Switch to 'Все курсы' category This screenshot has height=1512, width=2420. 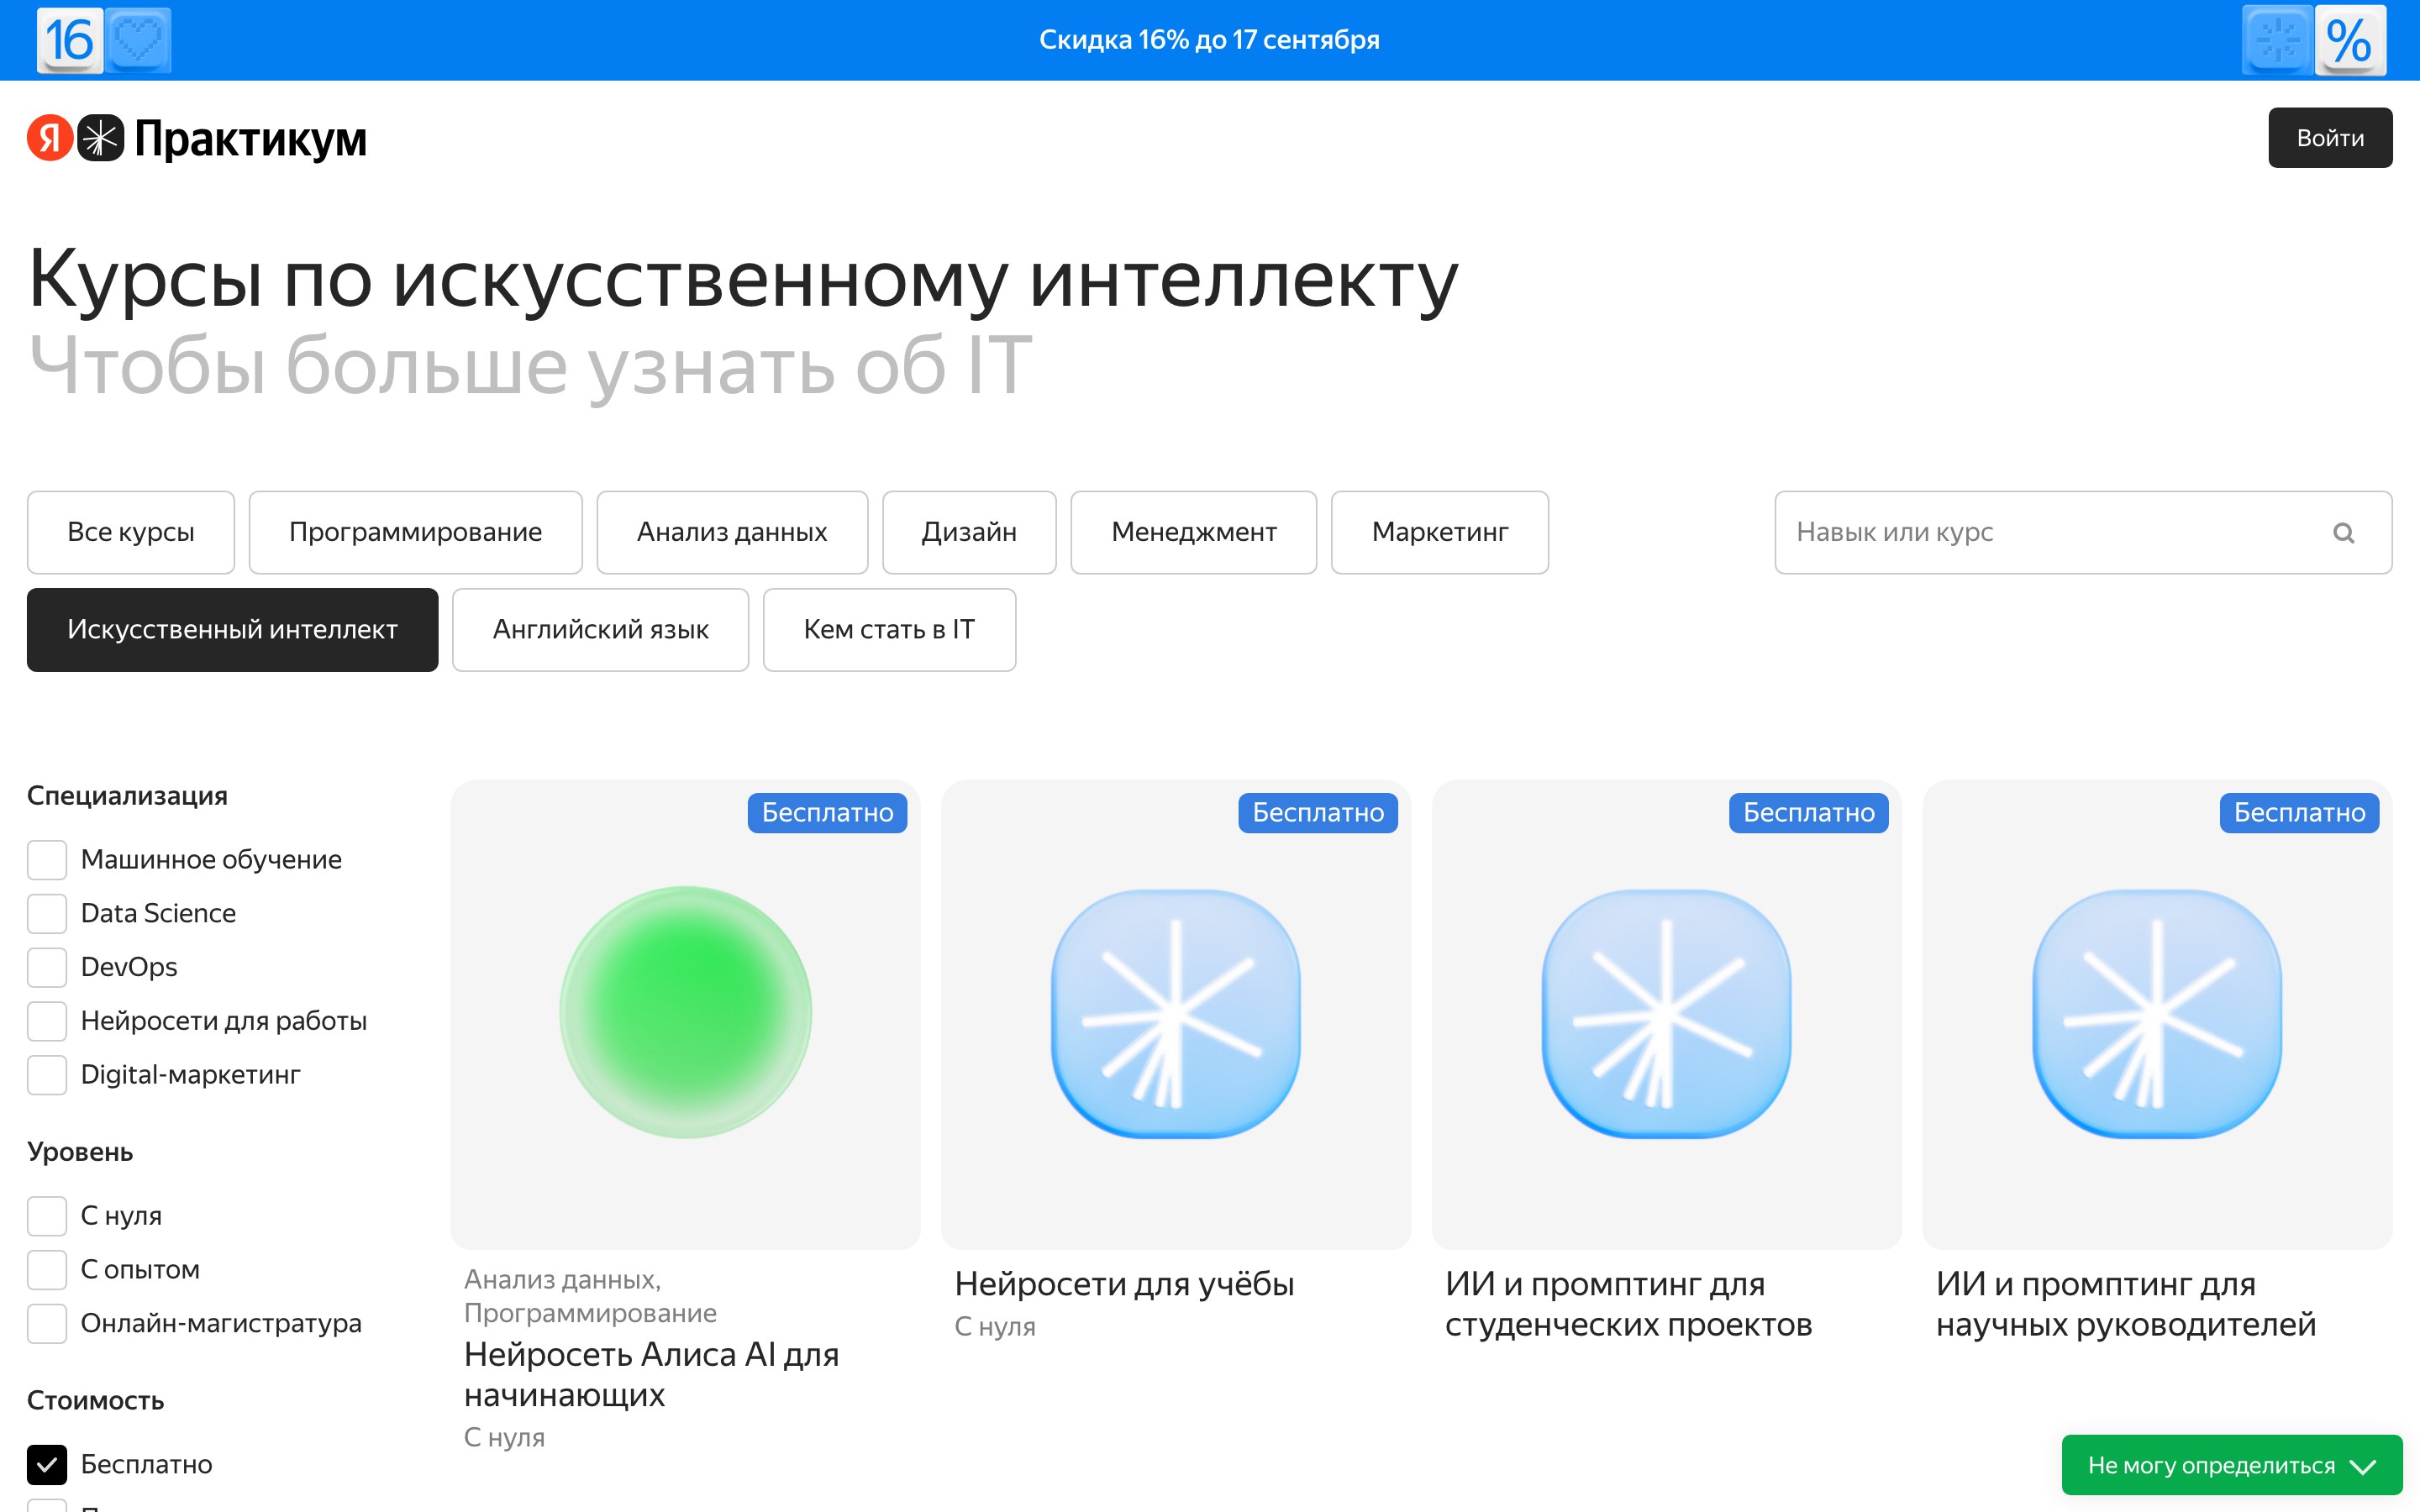pyautogui.click(x=131, y=532)
